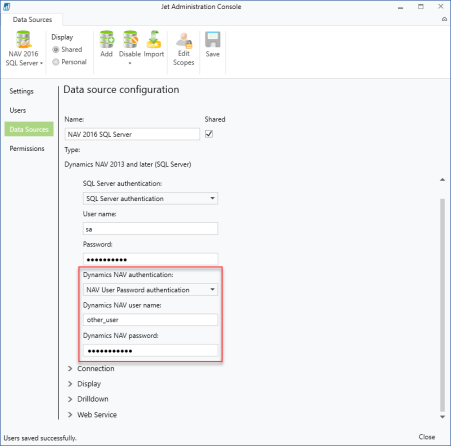Open the SQL Server authentication dropdown
This screenshot has height=446, width=451.
150,198
